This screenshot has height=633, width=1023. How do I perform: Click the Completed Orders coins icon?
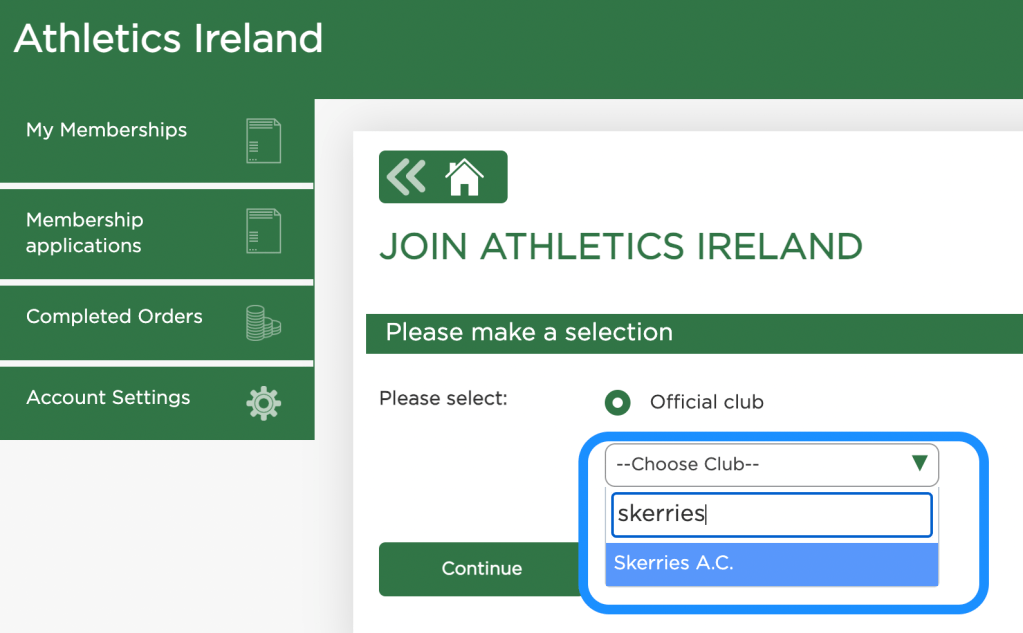coord(263,322)
